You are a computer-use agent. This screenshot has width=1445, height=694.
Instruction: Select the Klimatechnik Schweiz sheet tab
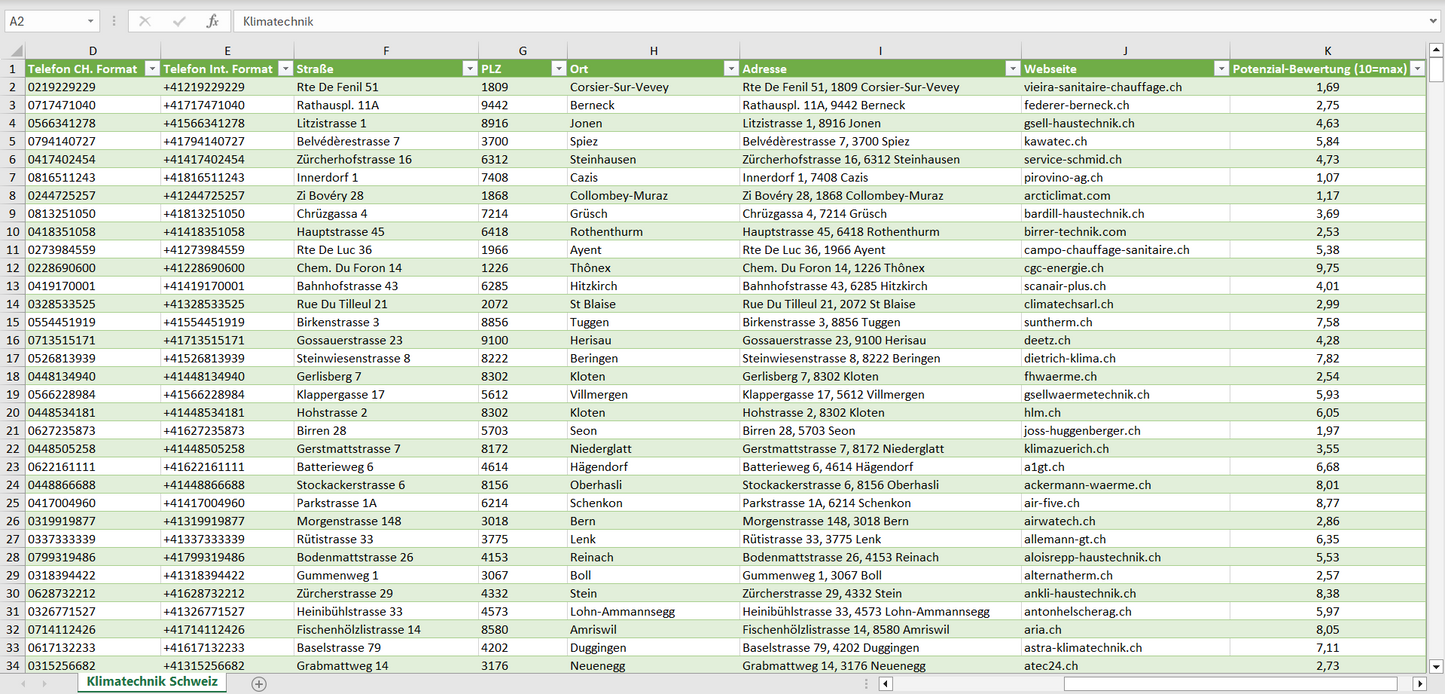(152, 682)
